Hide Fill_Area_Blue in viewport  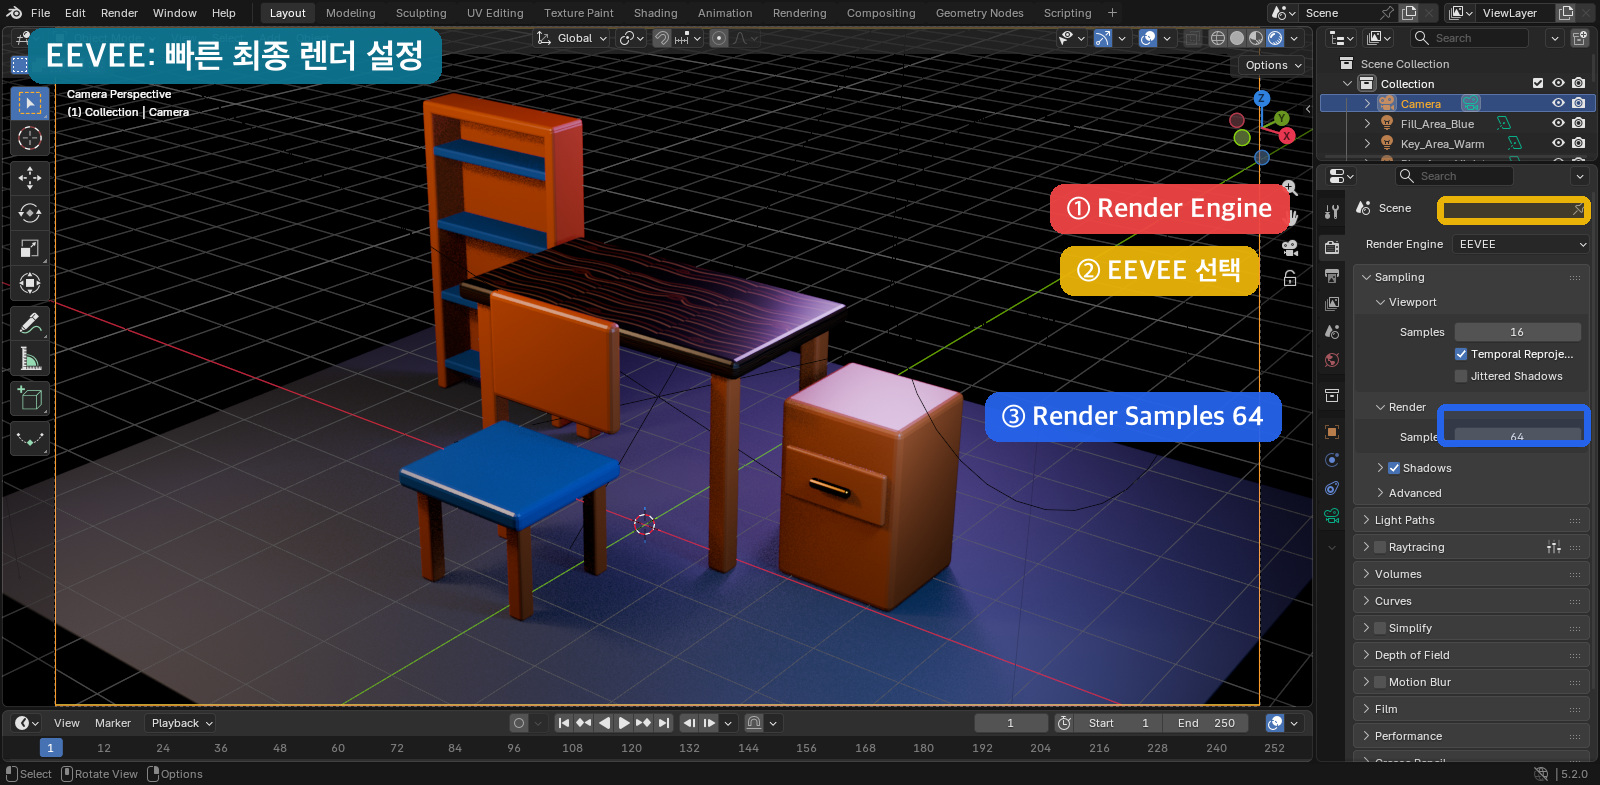[1558, 123]
